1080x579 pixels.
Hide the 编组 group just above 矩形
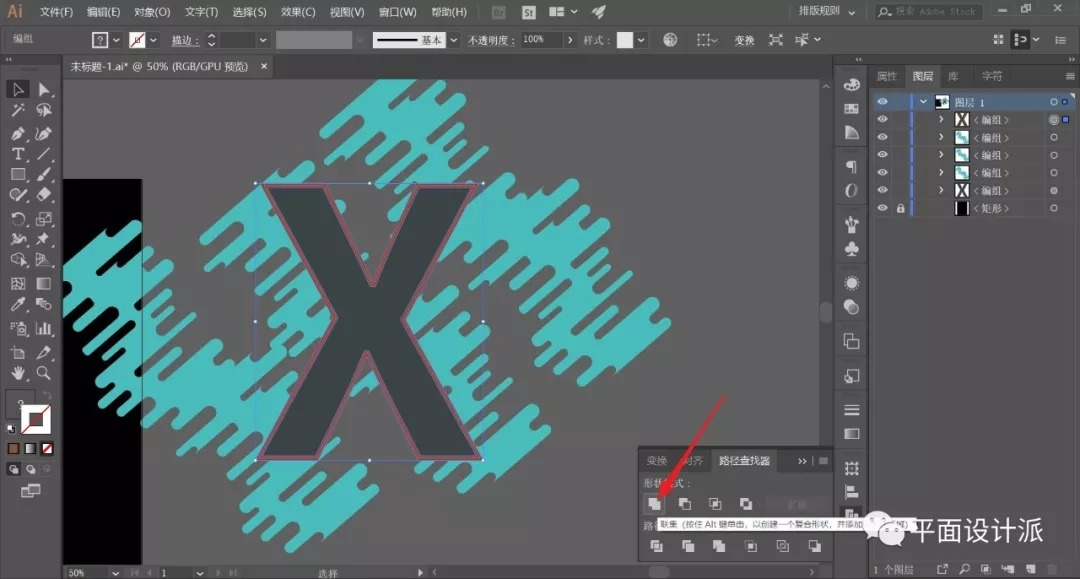(882, 190)
